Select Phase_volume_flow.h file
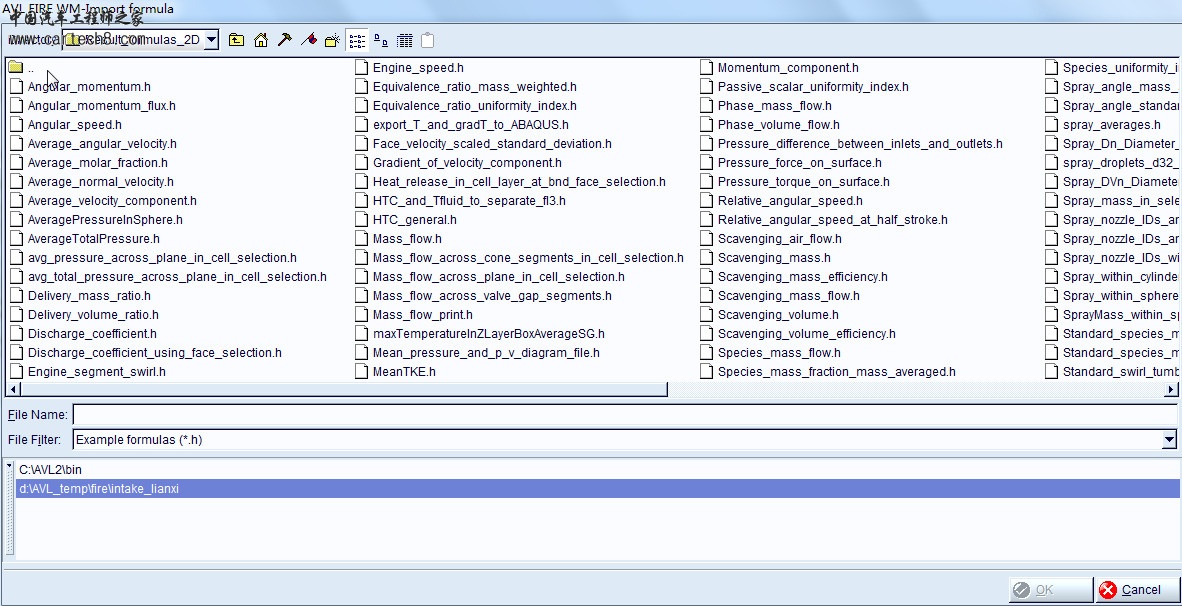The image size is (1182, 606). (x=770, y=124)
